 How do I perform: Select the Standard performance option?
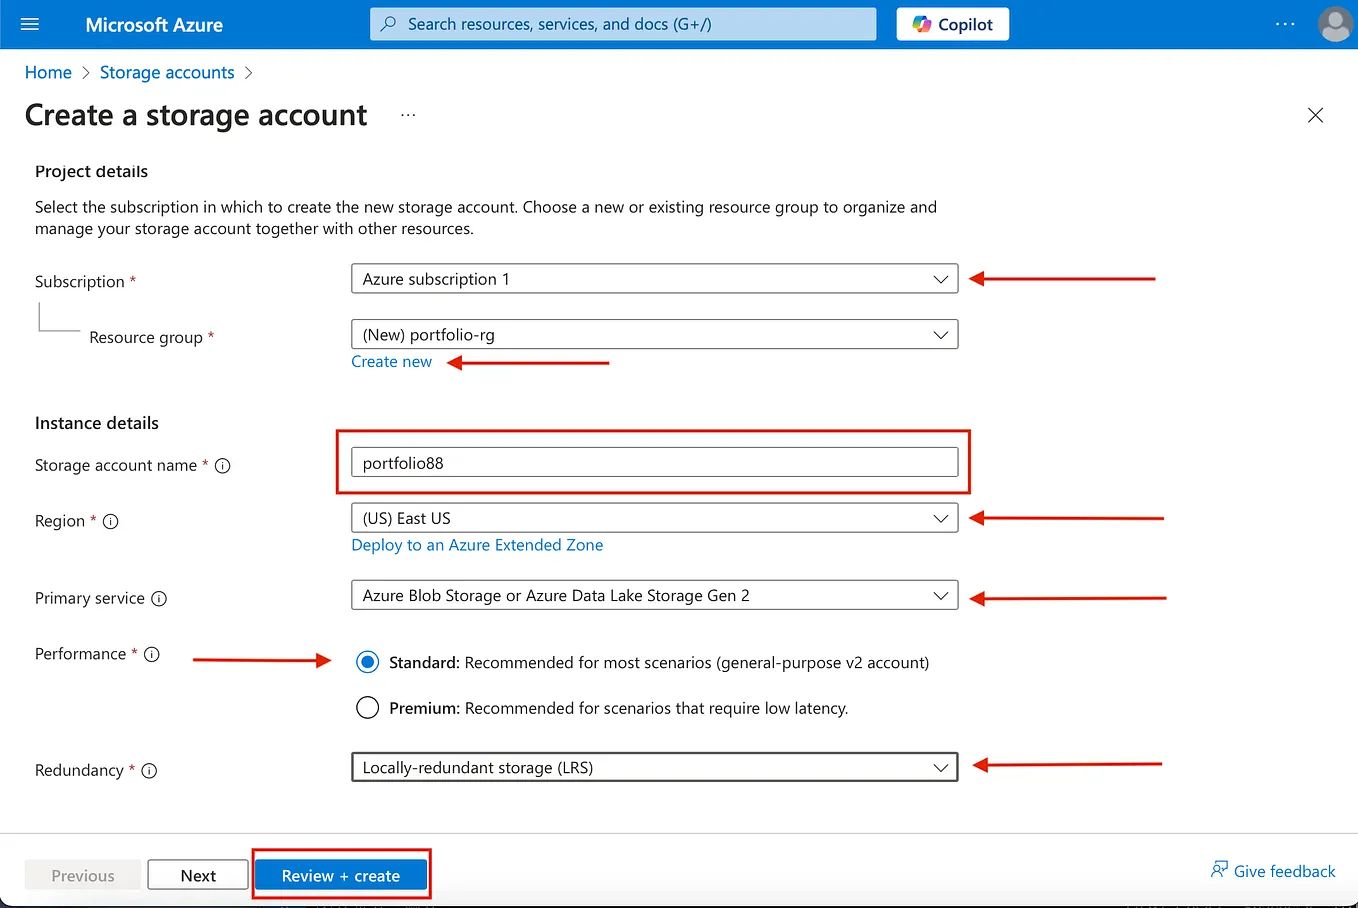tap(367, 662)
